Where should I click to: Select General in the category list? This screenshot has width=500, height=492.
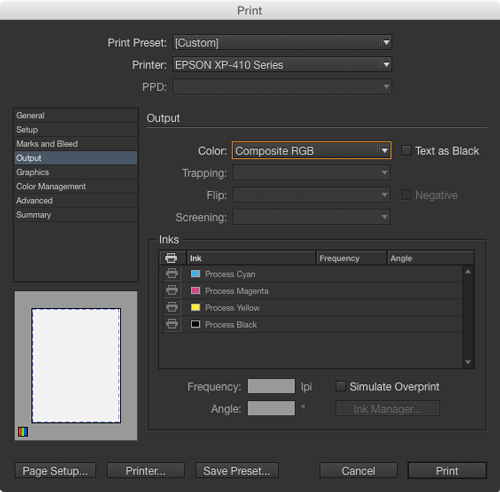pyautogui.click(x=76, y=116)
